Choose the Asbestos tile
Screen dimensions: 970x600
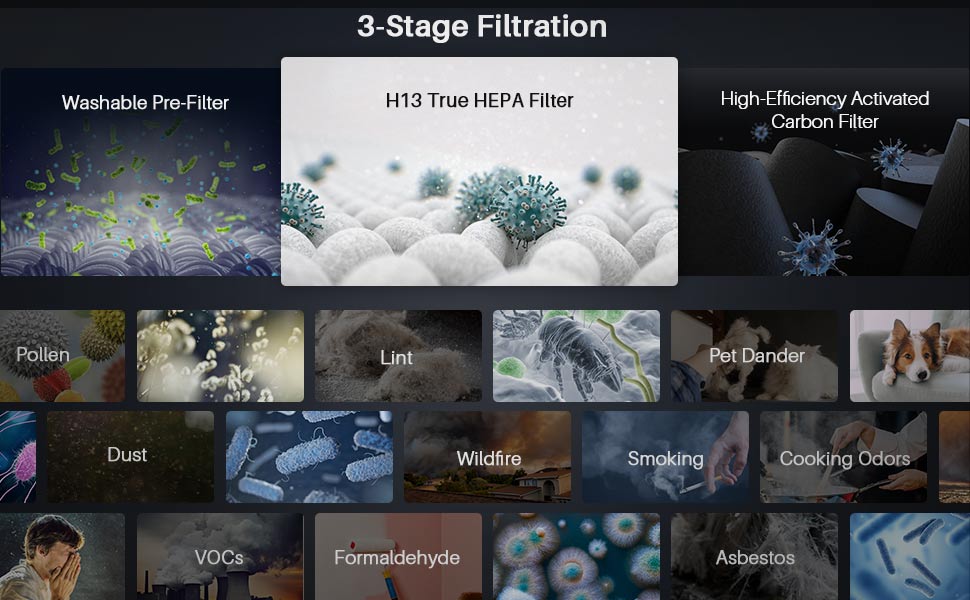pos(755,557)
